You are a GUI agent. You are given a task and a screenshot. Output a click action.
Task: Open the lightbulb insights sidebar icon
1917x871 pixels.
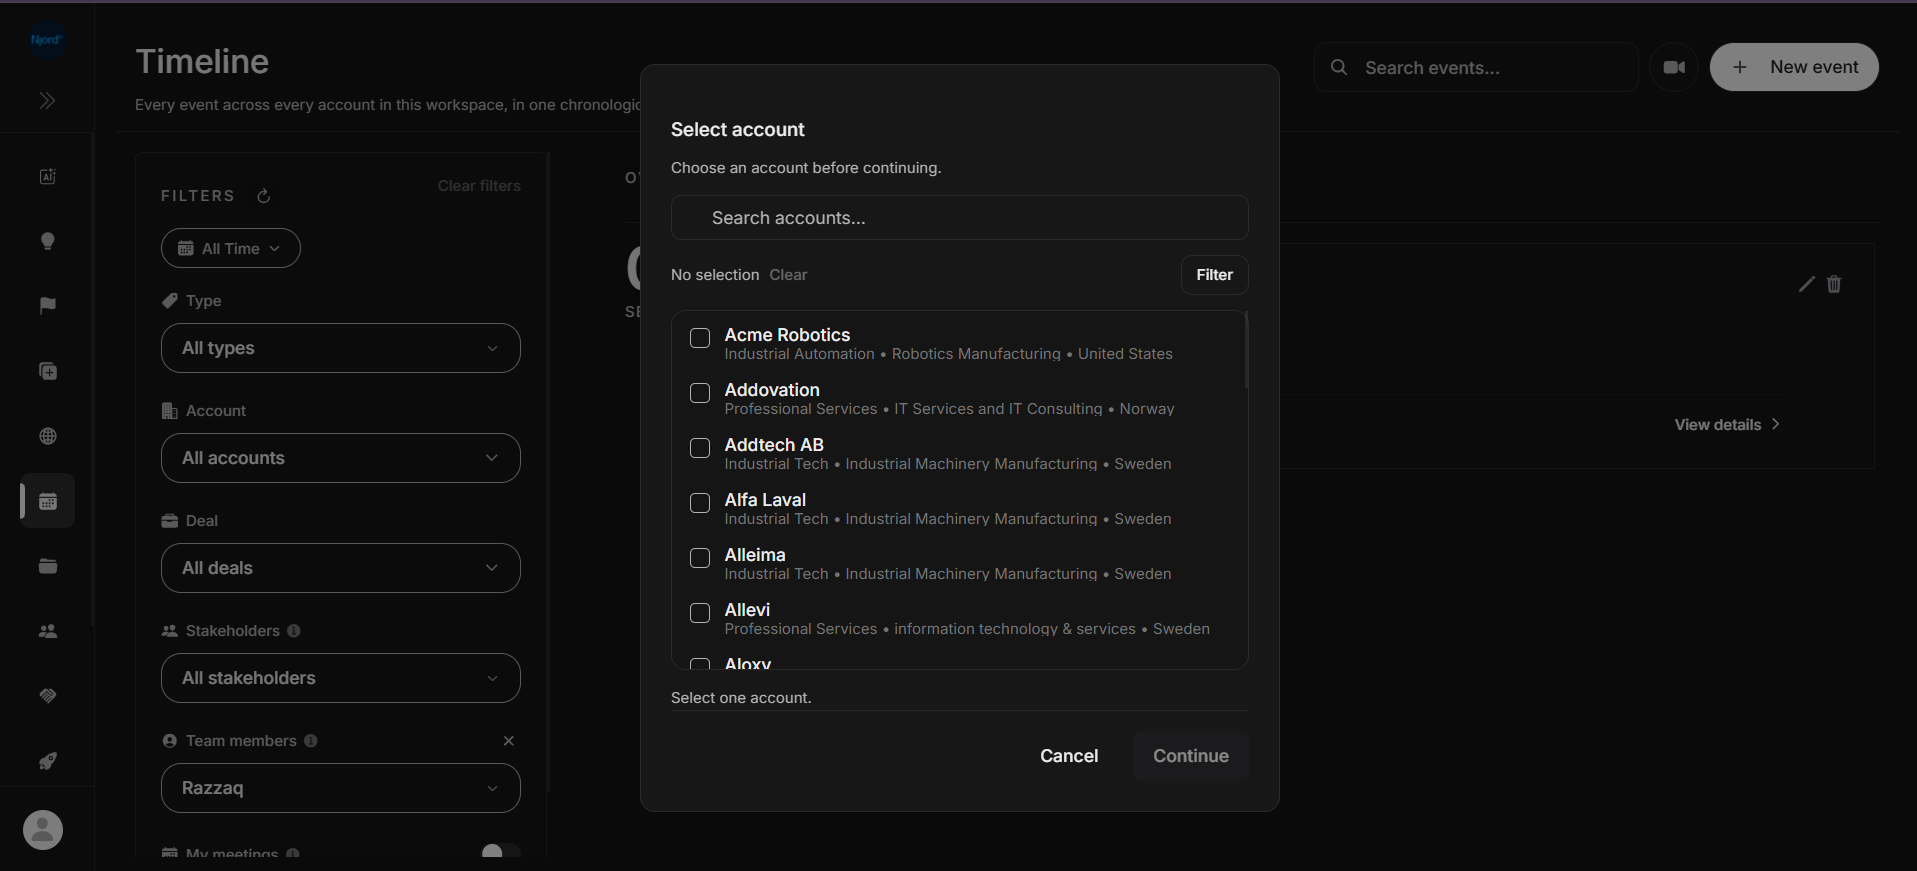click(47, 241)
